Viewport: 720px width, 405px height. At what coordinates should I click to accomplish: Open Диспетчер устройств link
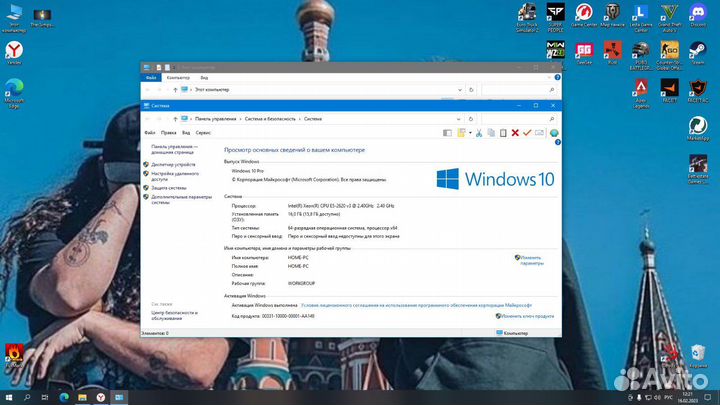(173, 164)
